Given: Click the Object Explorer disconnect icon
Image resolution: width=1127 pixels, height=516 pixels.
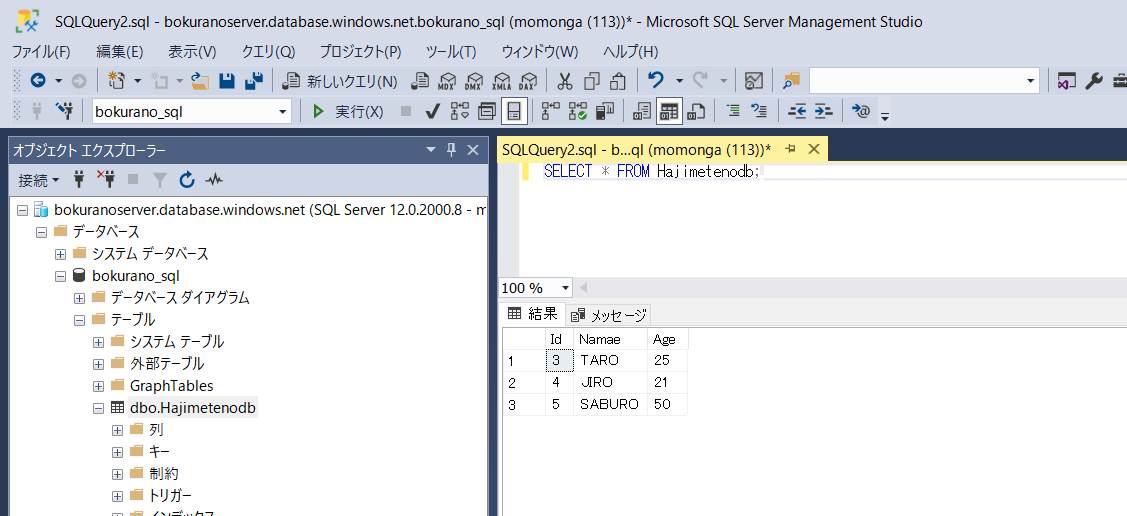Looking at the screenshot, I should coord(106,180).
